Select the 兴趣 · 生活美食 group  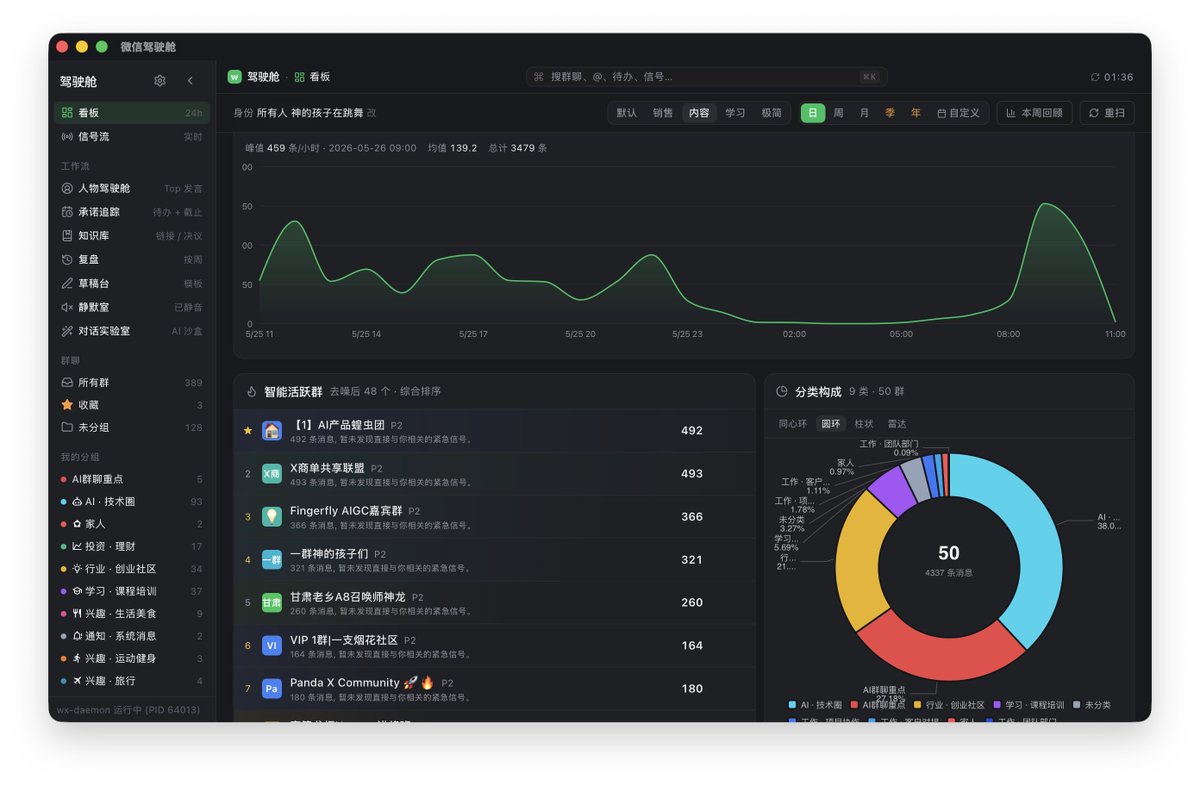(x=132, y=614)
